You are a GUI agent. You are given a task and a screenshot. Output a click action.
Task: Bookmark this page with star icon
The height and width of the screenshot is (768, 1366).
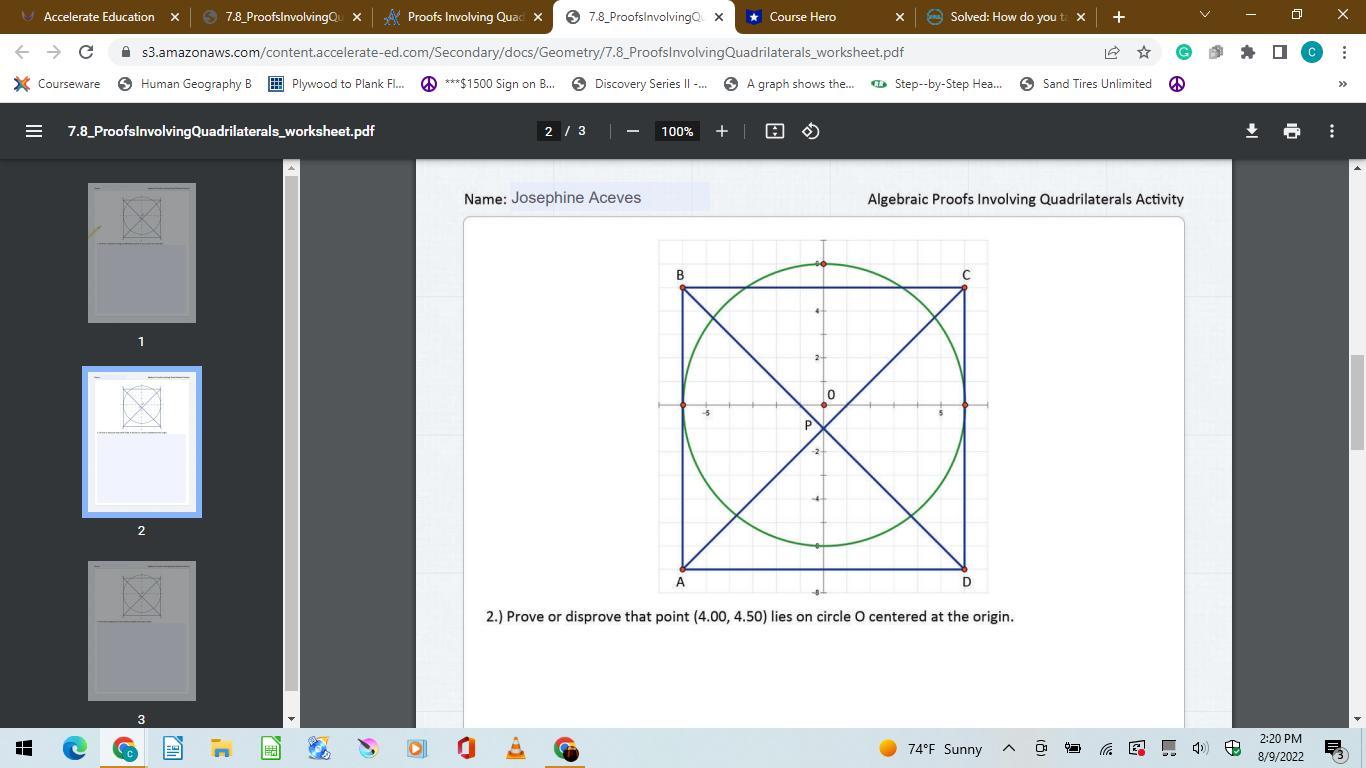[1144, 52]
